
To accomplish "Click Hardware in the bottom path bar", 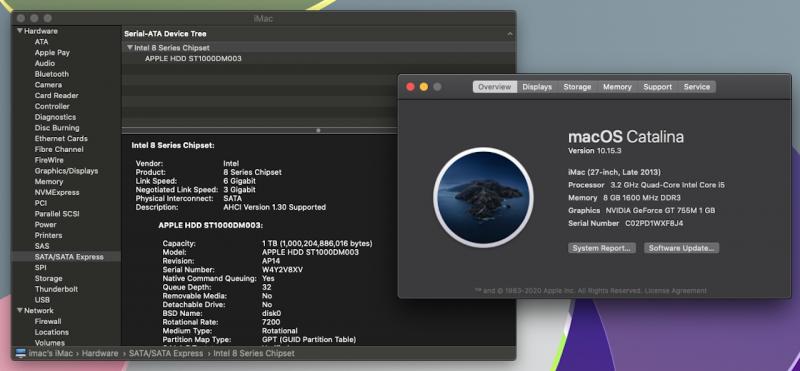I will tap(100, 353).
